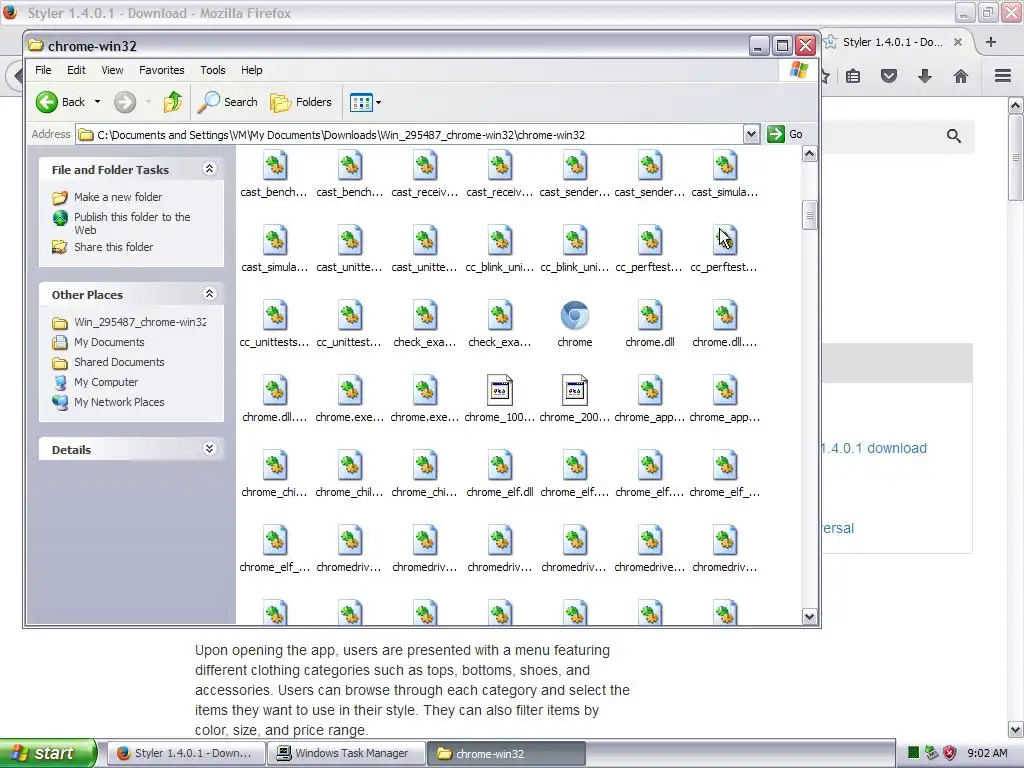Click Firefox Pocket icon
The image size is (1024, 768).
(889, 76)
